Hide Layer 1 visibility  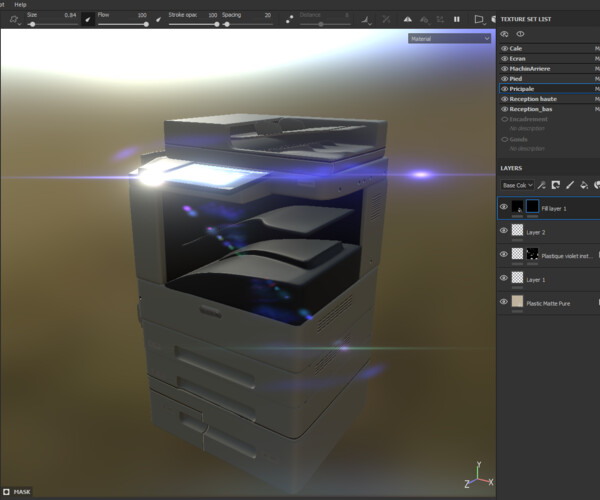pyautogui.click(x=504, y=278)
